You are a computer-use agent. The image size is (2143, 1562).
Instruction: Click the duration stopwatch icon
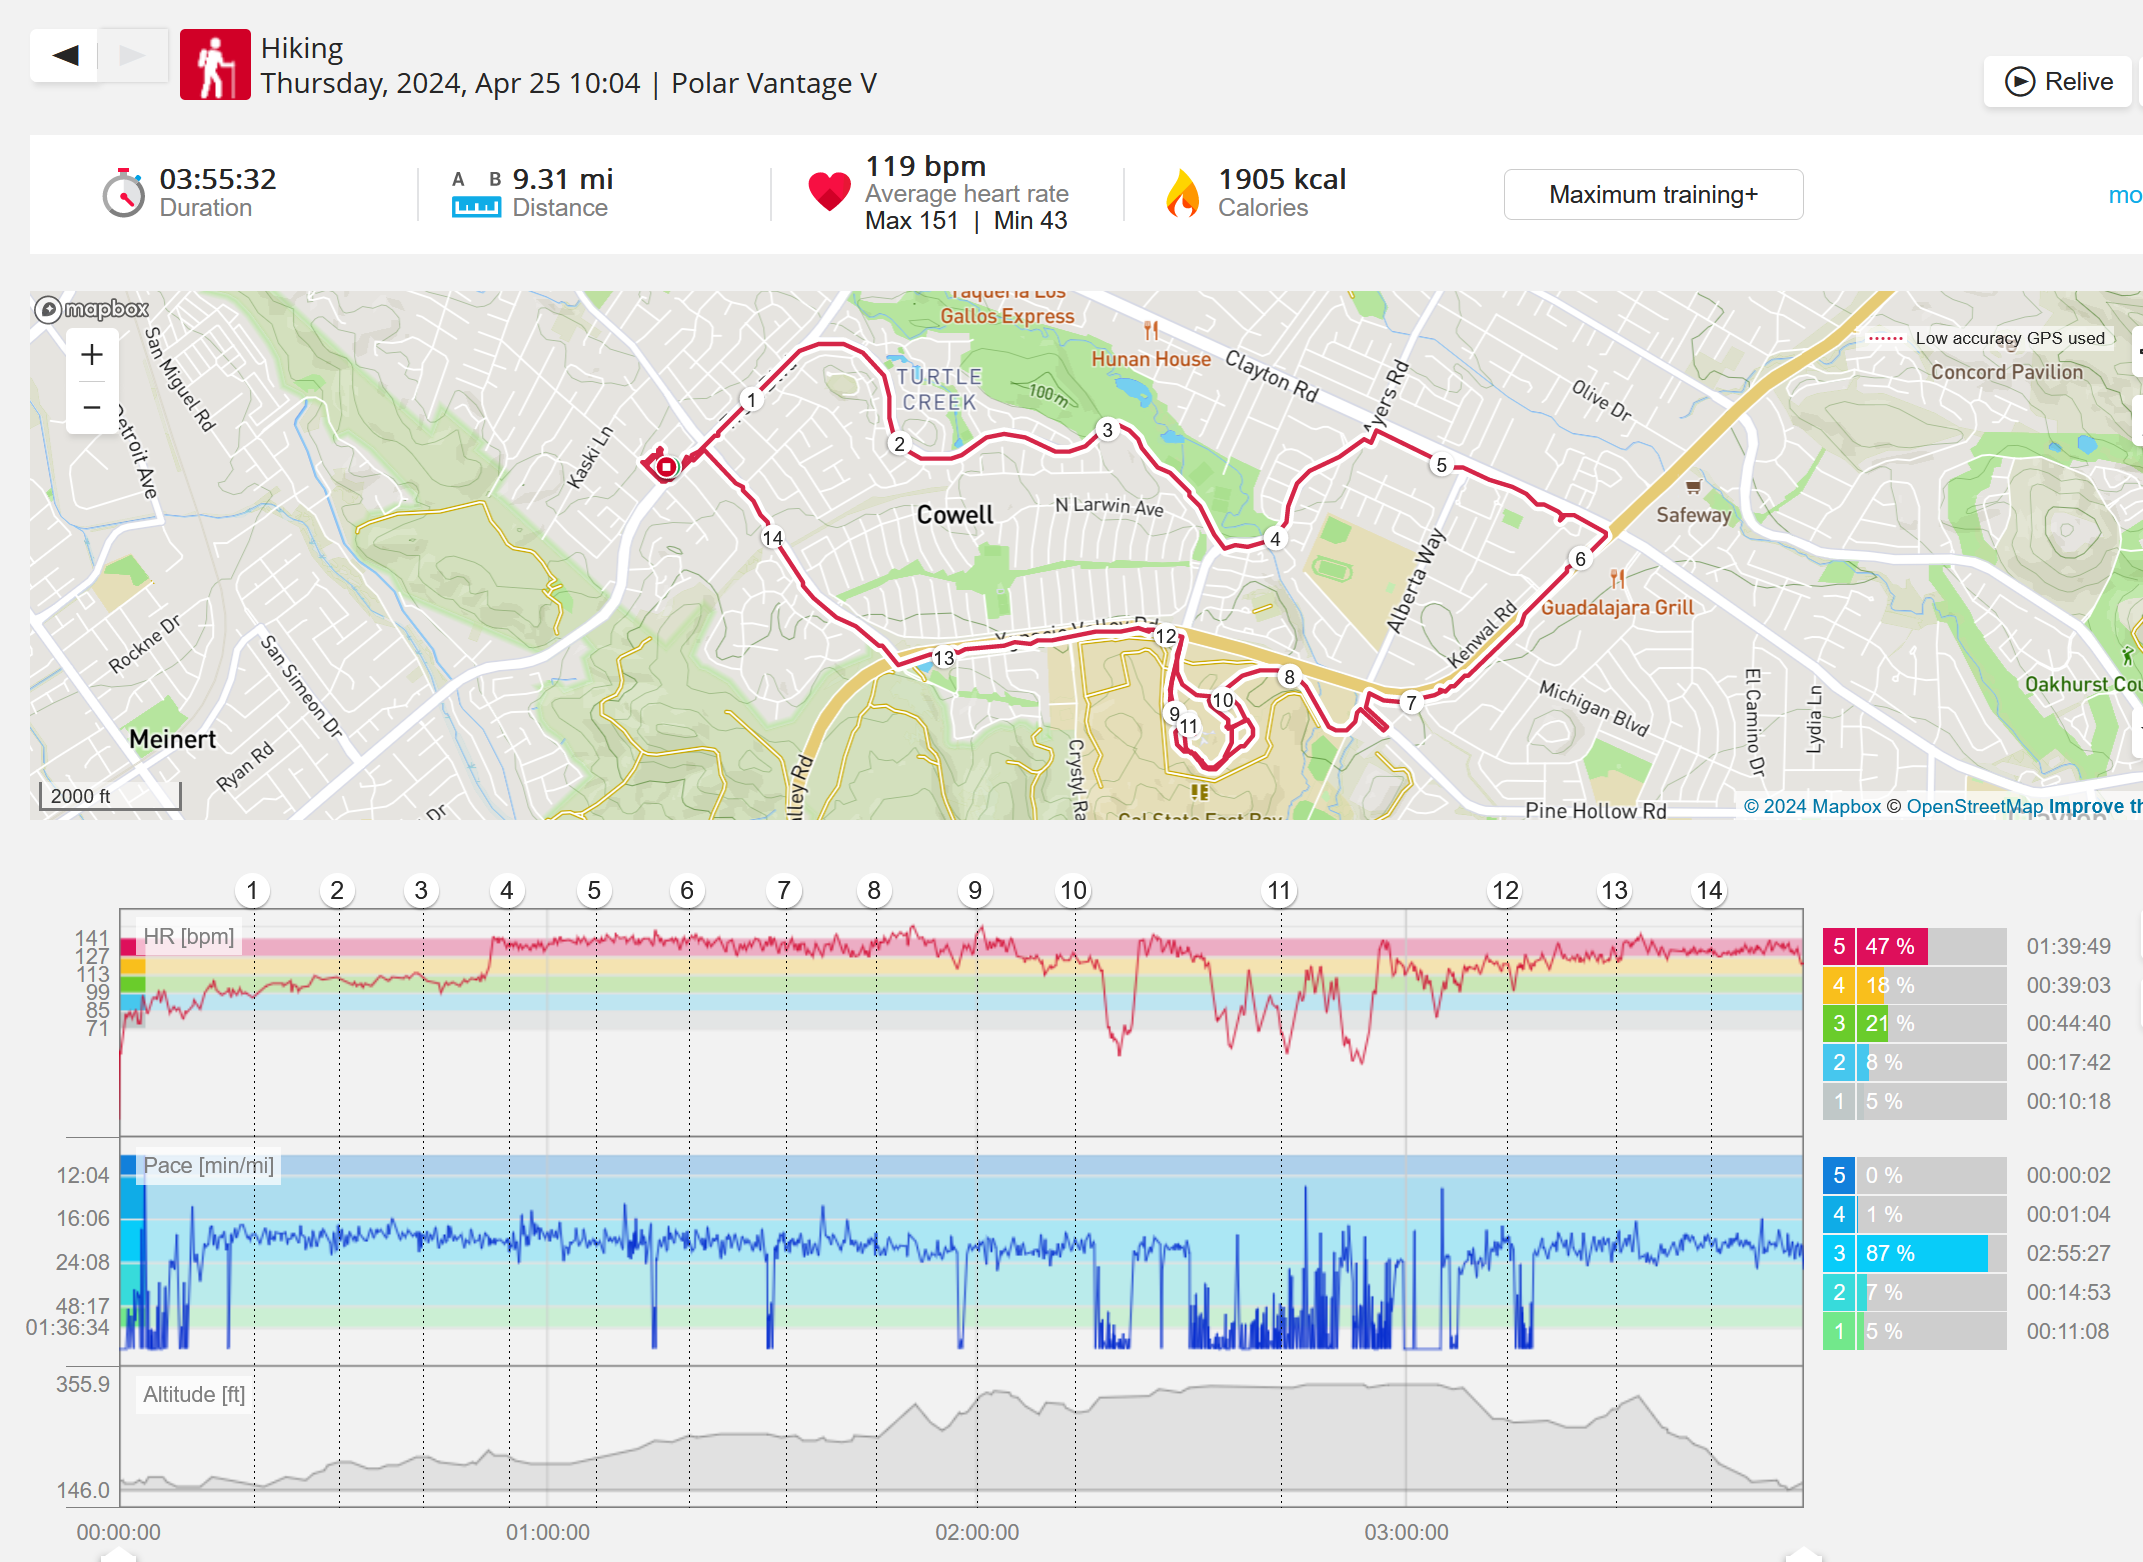coord(124,193)
